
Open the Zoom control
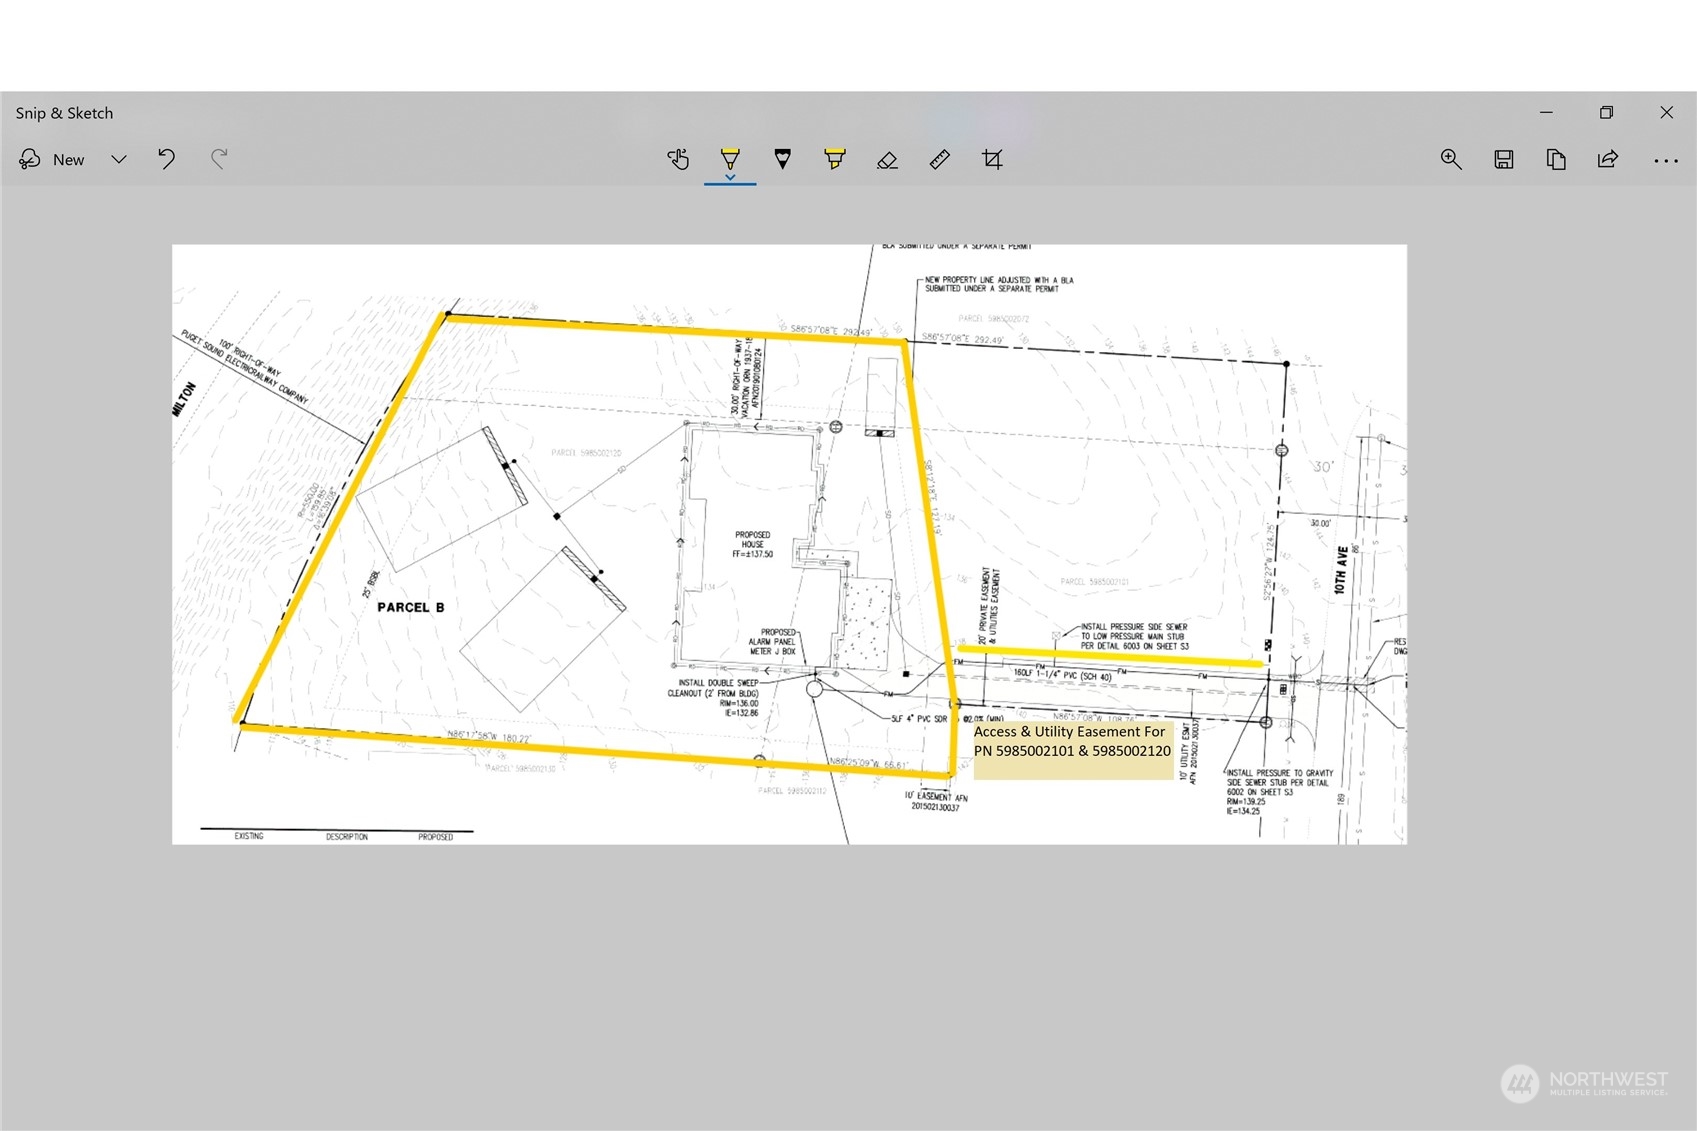[1451, 159]
